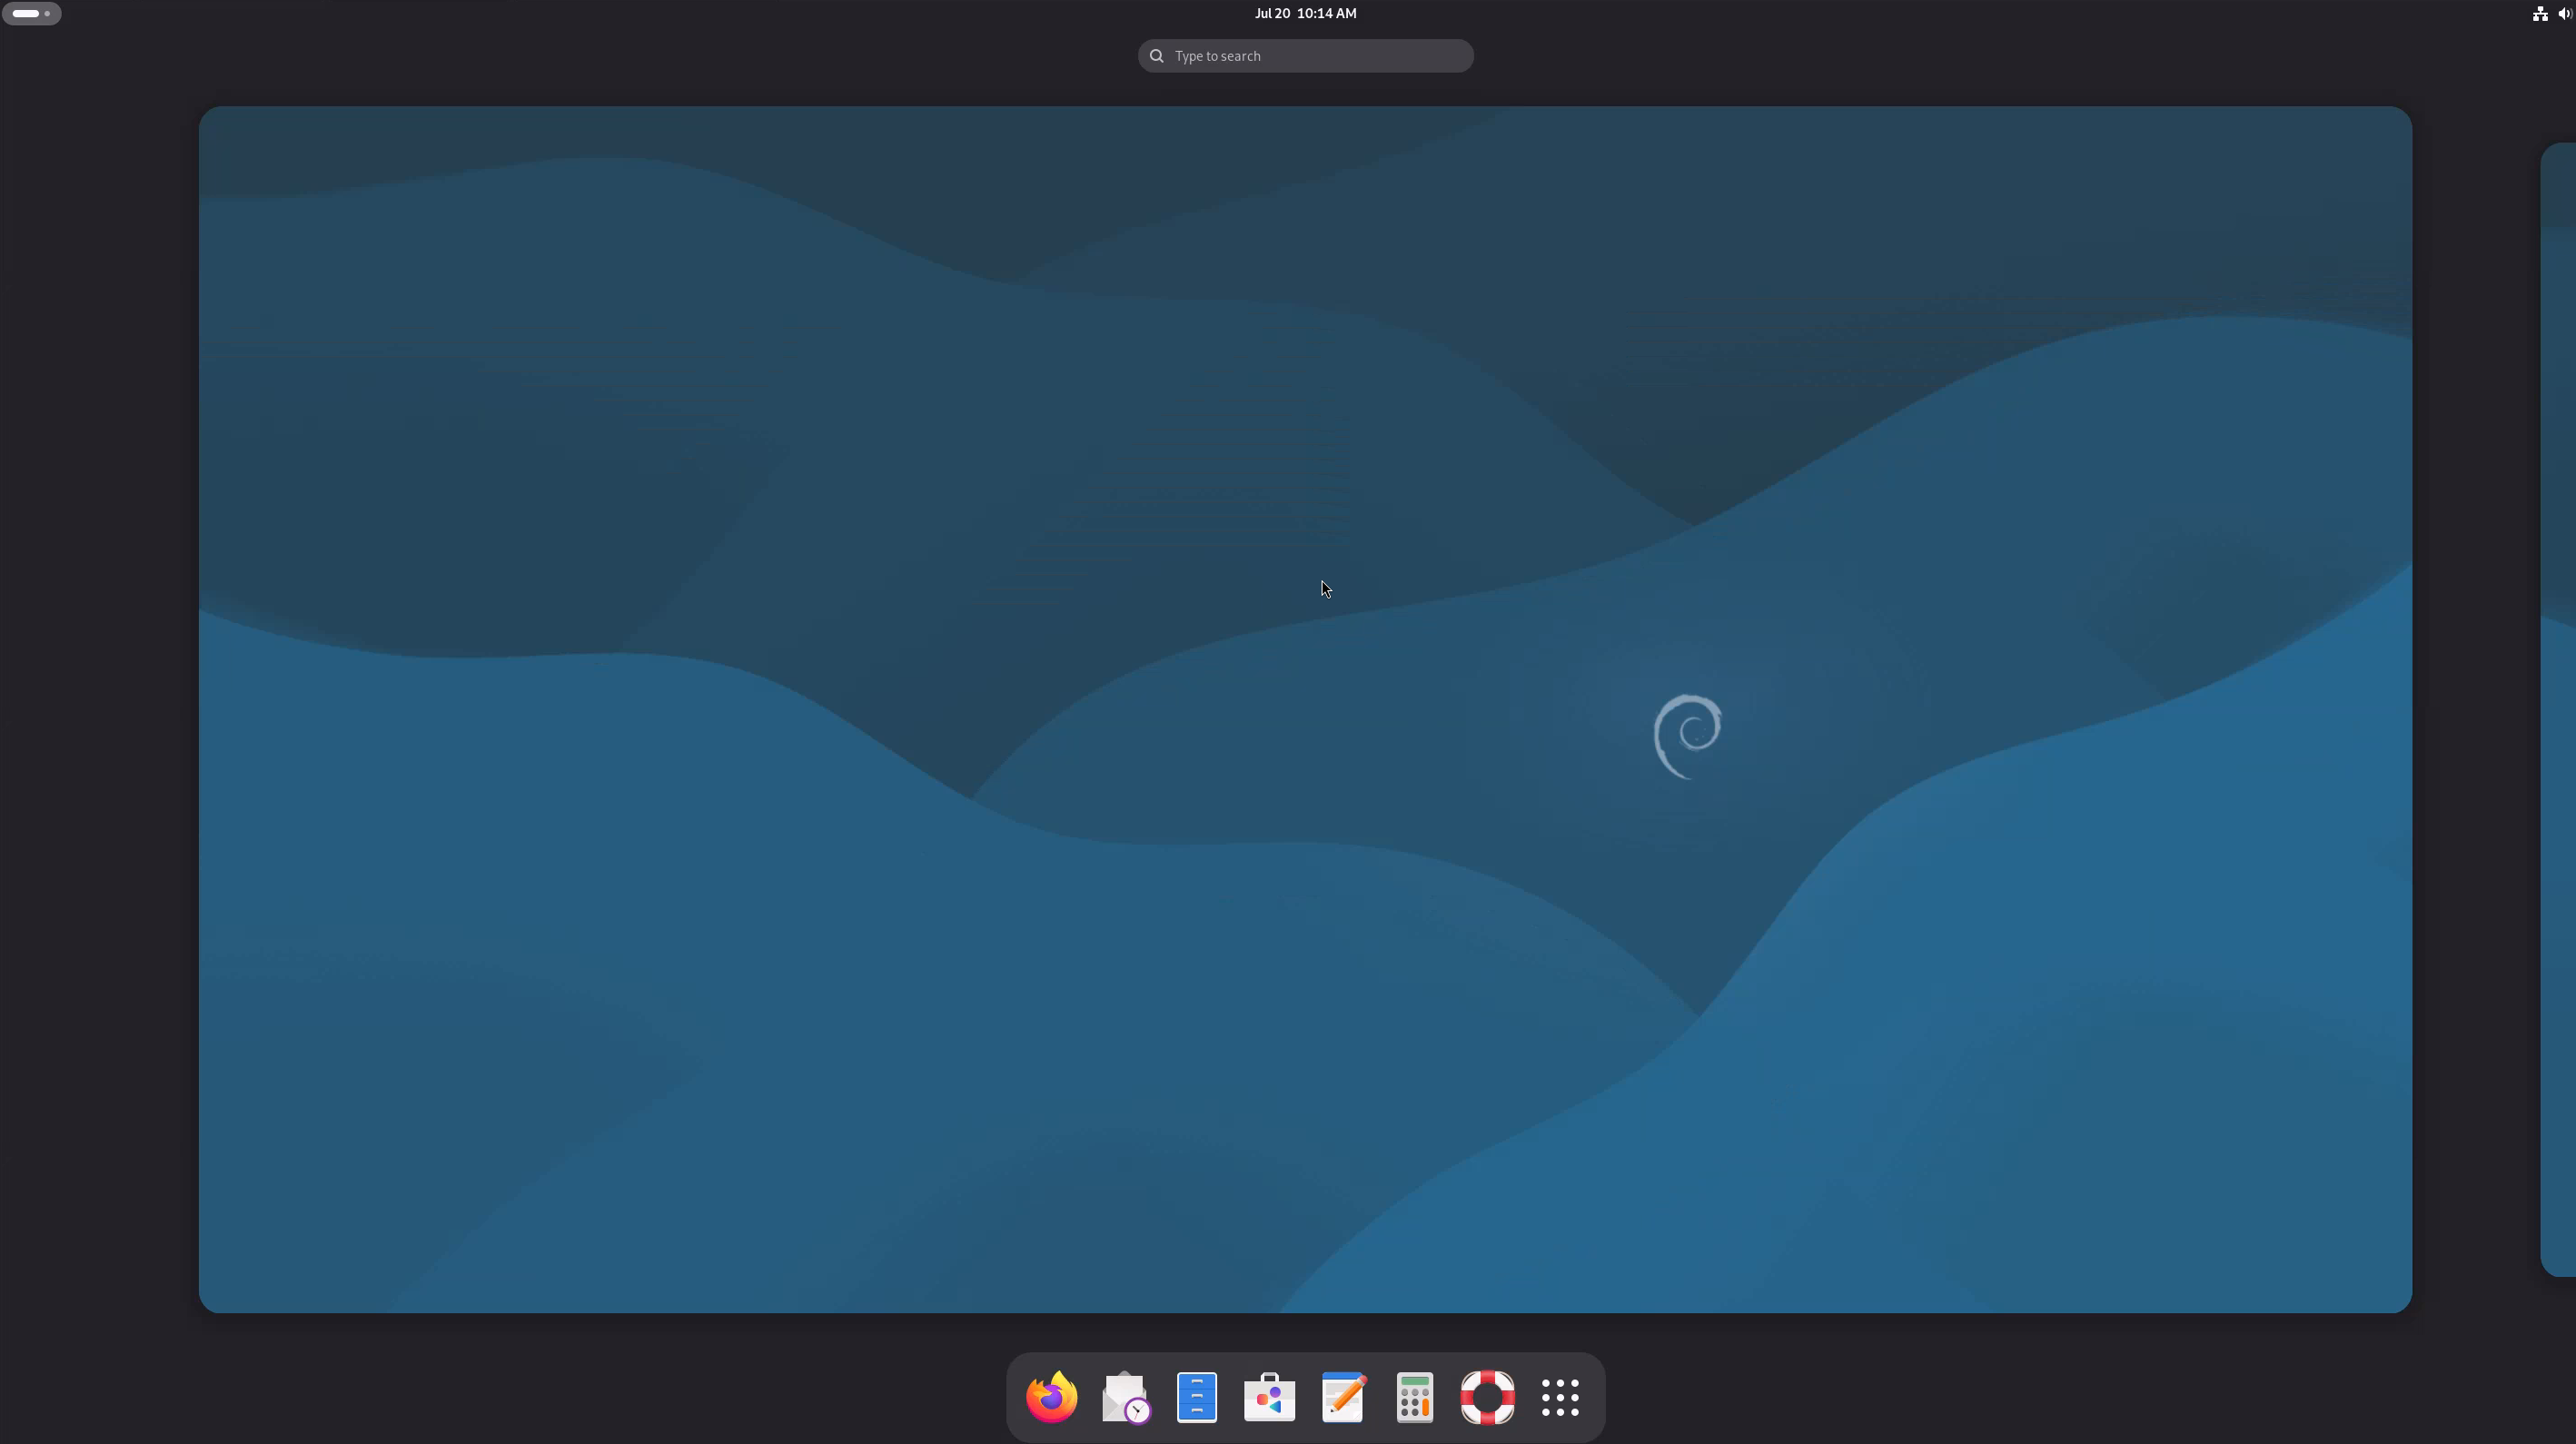Screen dimensions: 2576x1444
Task: Launch the Text Editor
Action: pyautogui.click(x=1342, y=1397)
